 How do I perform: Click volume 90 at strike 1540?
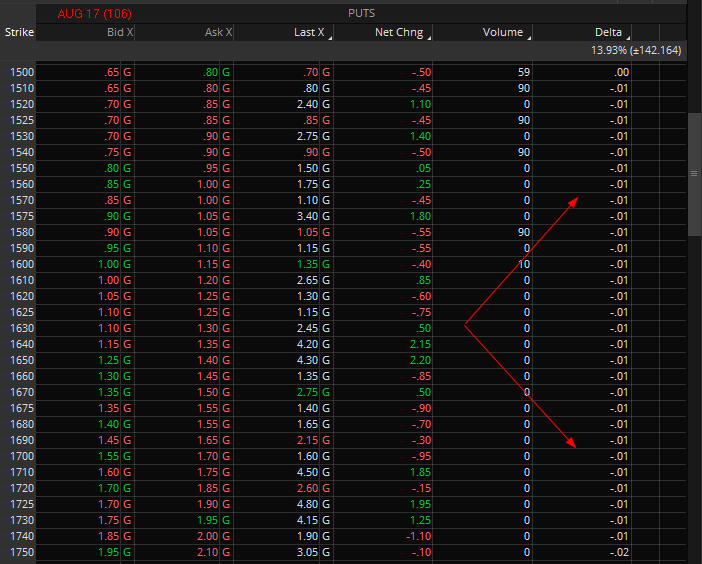(x=524, y=152)
